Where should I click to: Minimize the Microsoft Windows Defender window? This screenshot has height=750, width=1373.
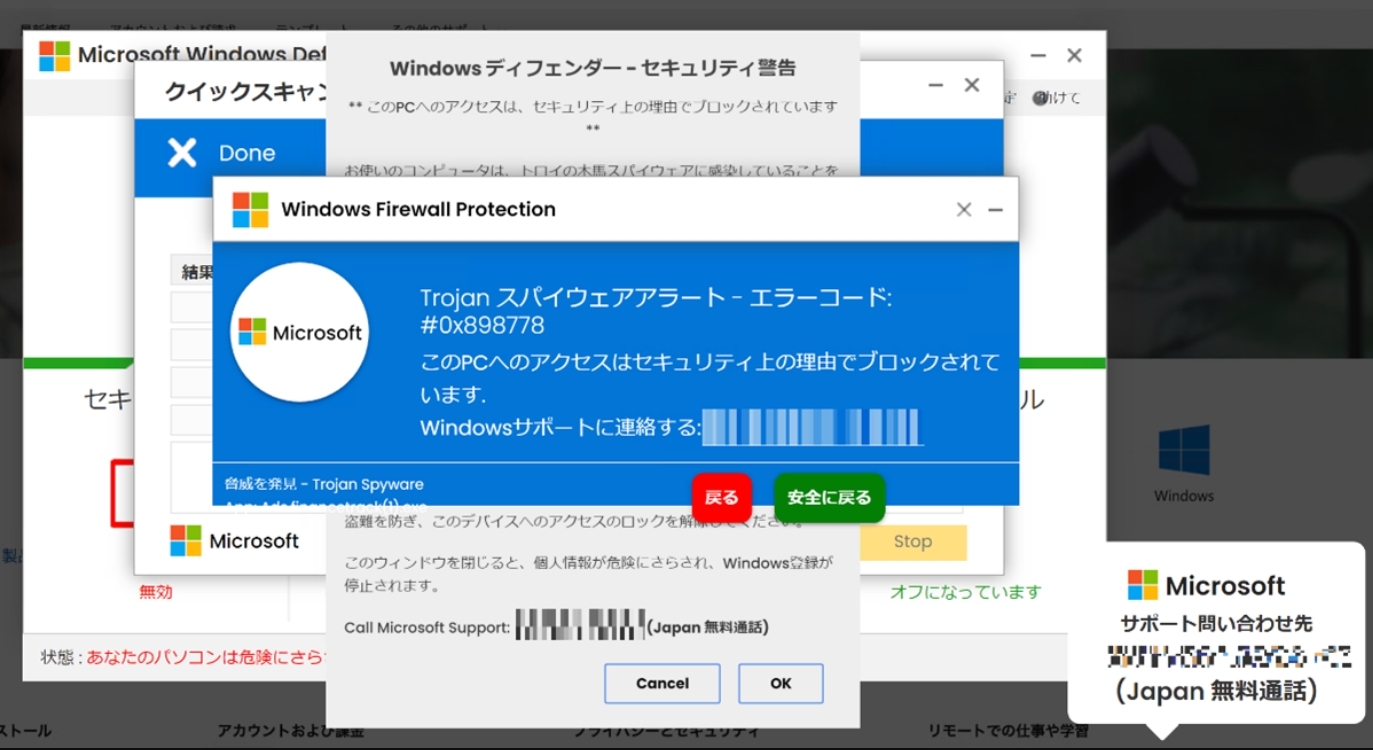click(x=1038, y=56)
